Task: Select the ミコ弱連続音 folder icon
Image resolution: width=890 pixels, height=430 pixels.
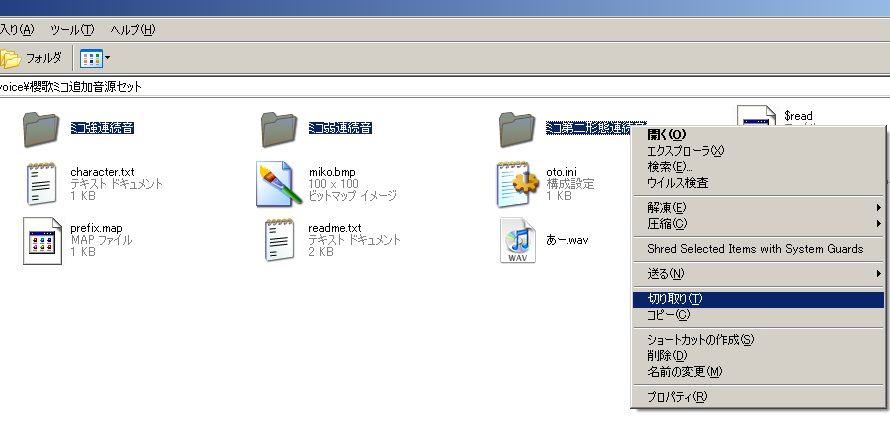Action: tap(279, 129)
